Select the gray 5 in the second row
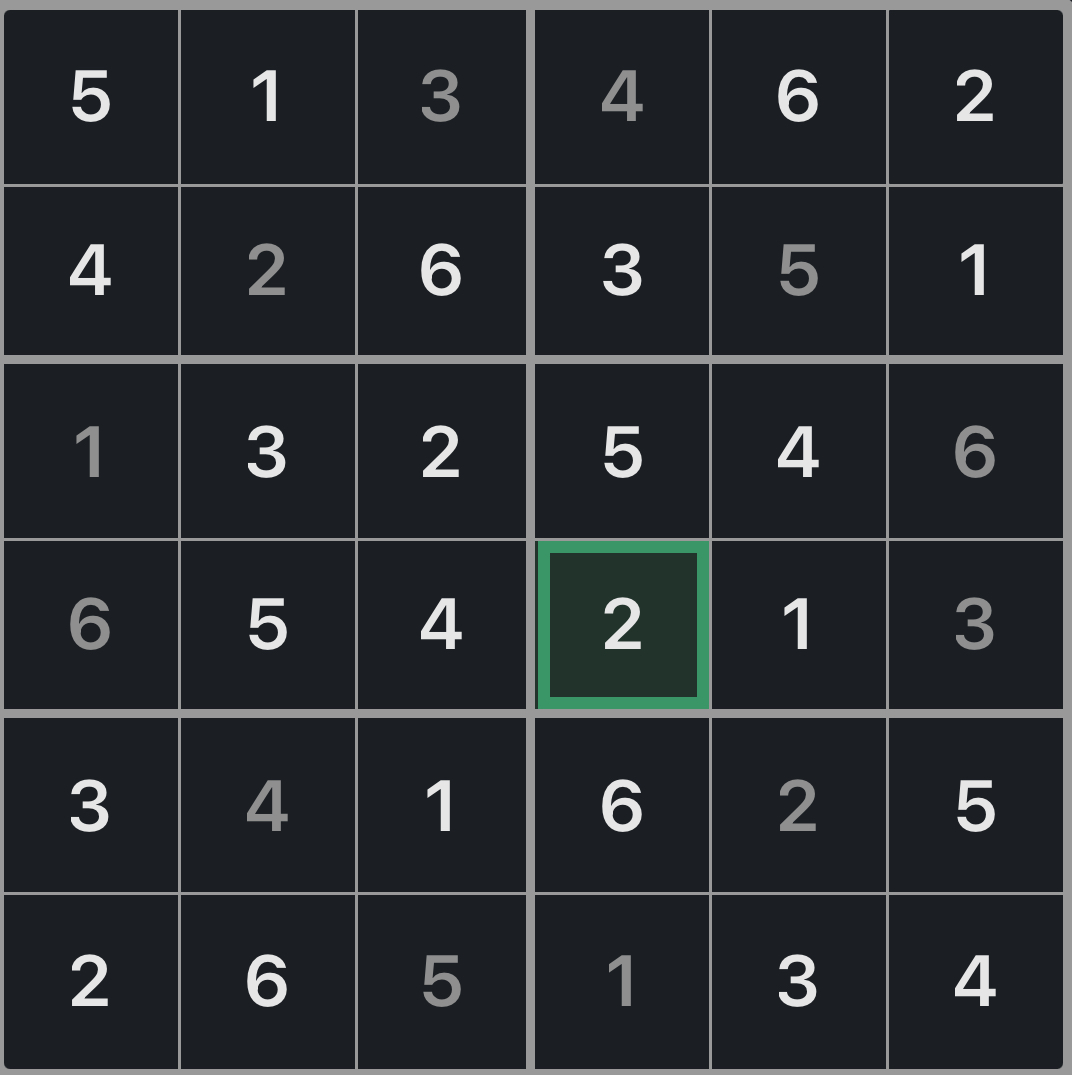 click(x=798, y=272)
